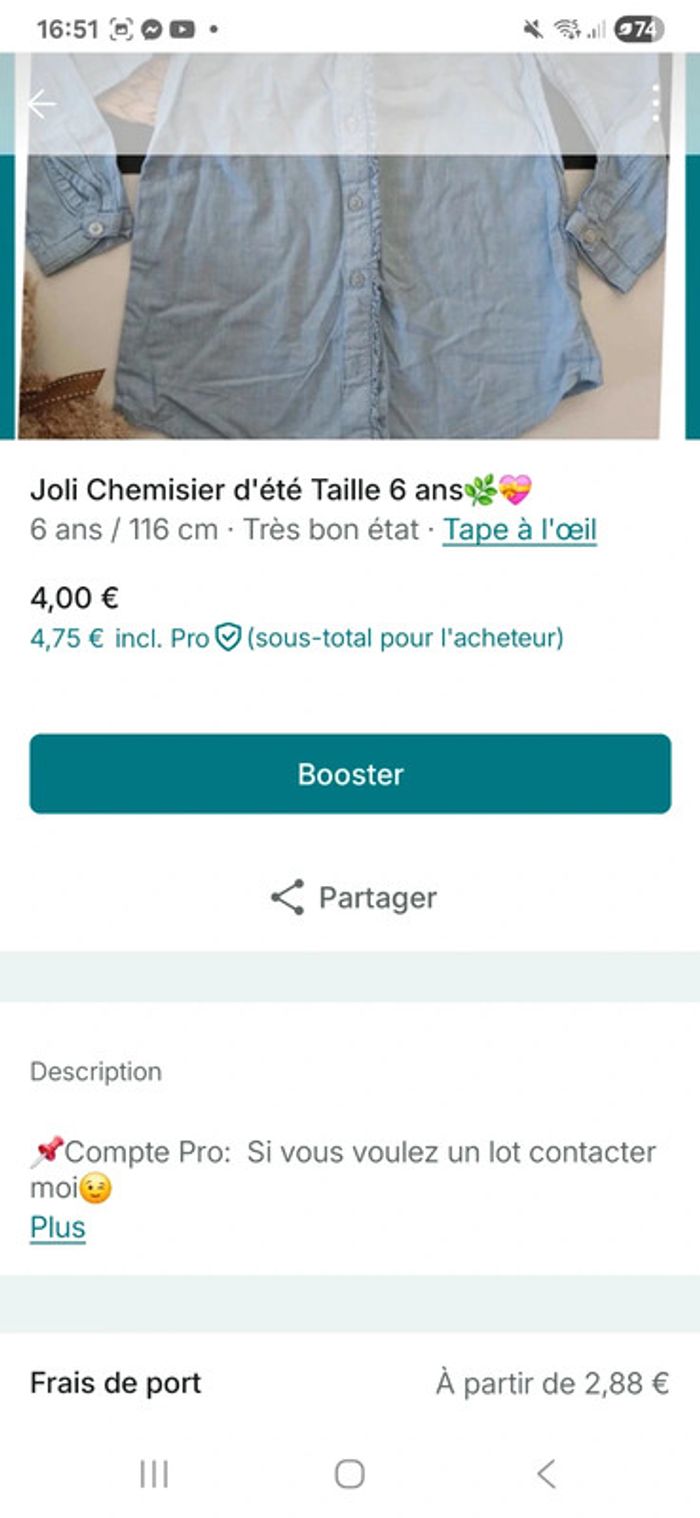
Task: Open the Frais de port row
Action: pos(116,1383)
